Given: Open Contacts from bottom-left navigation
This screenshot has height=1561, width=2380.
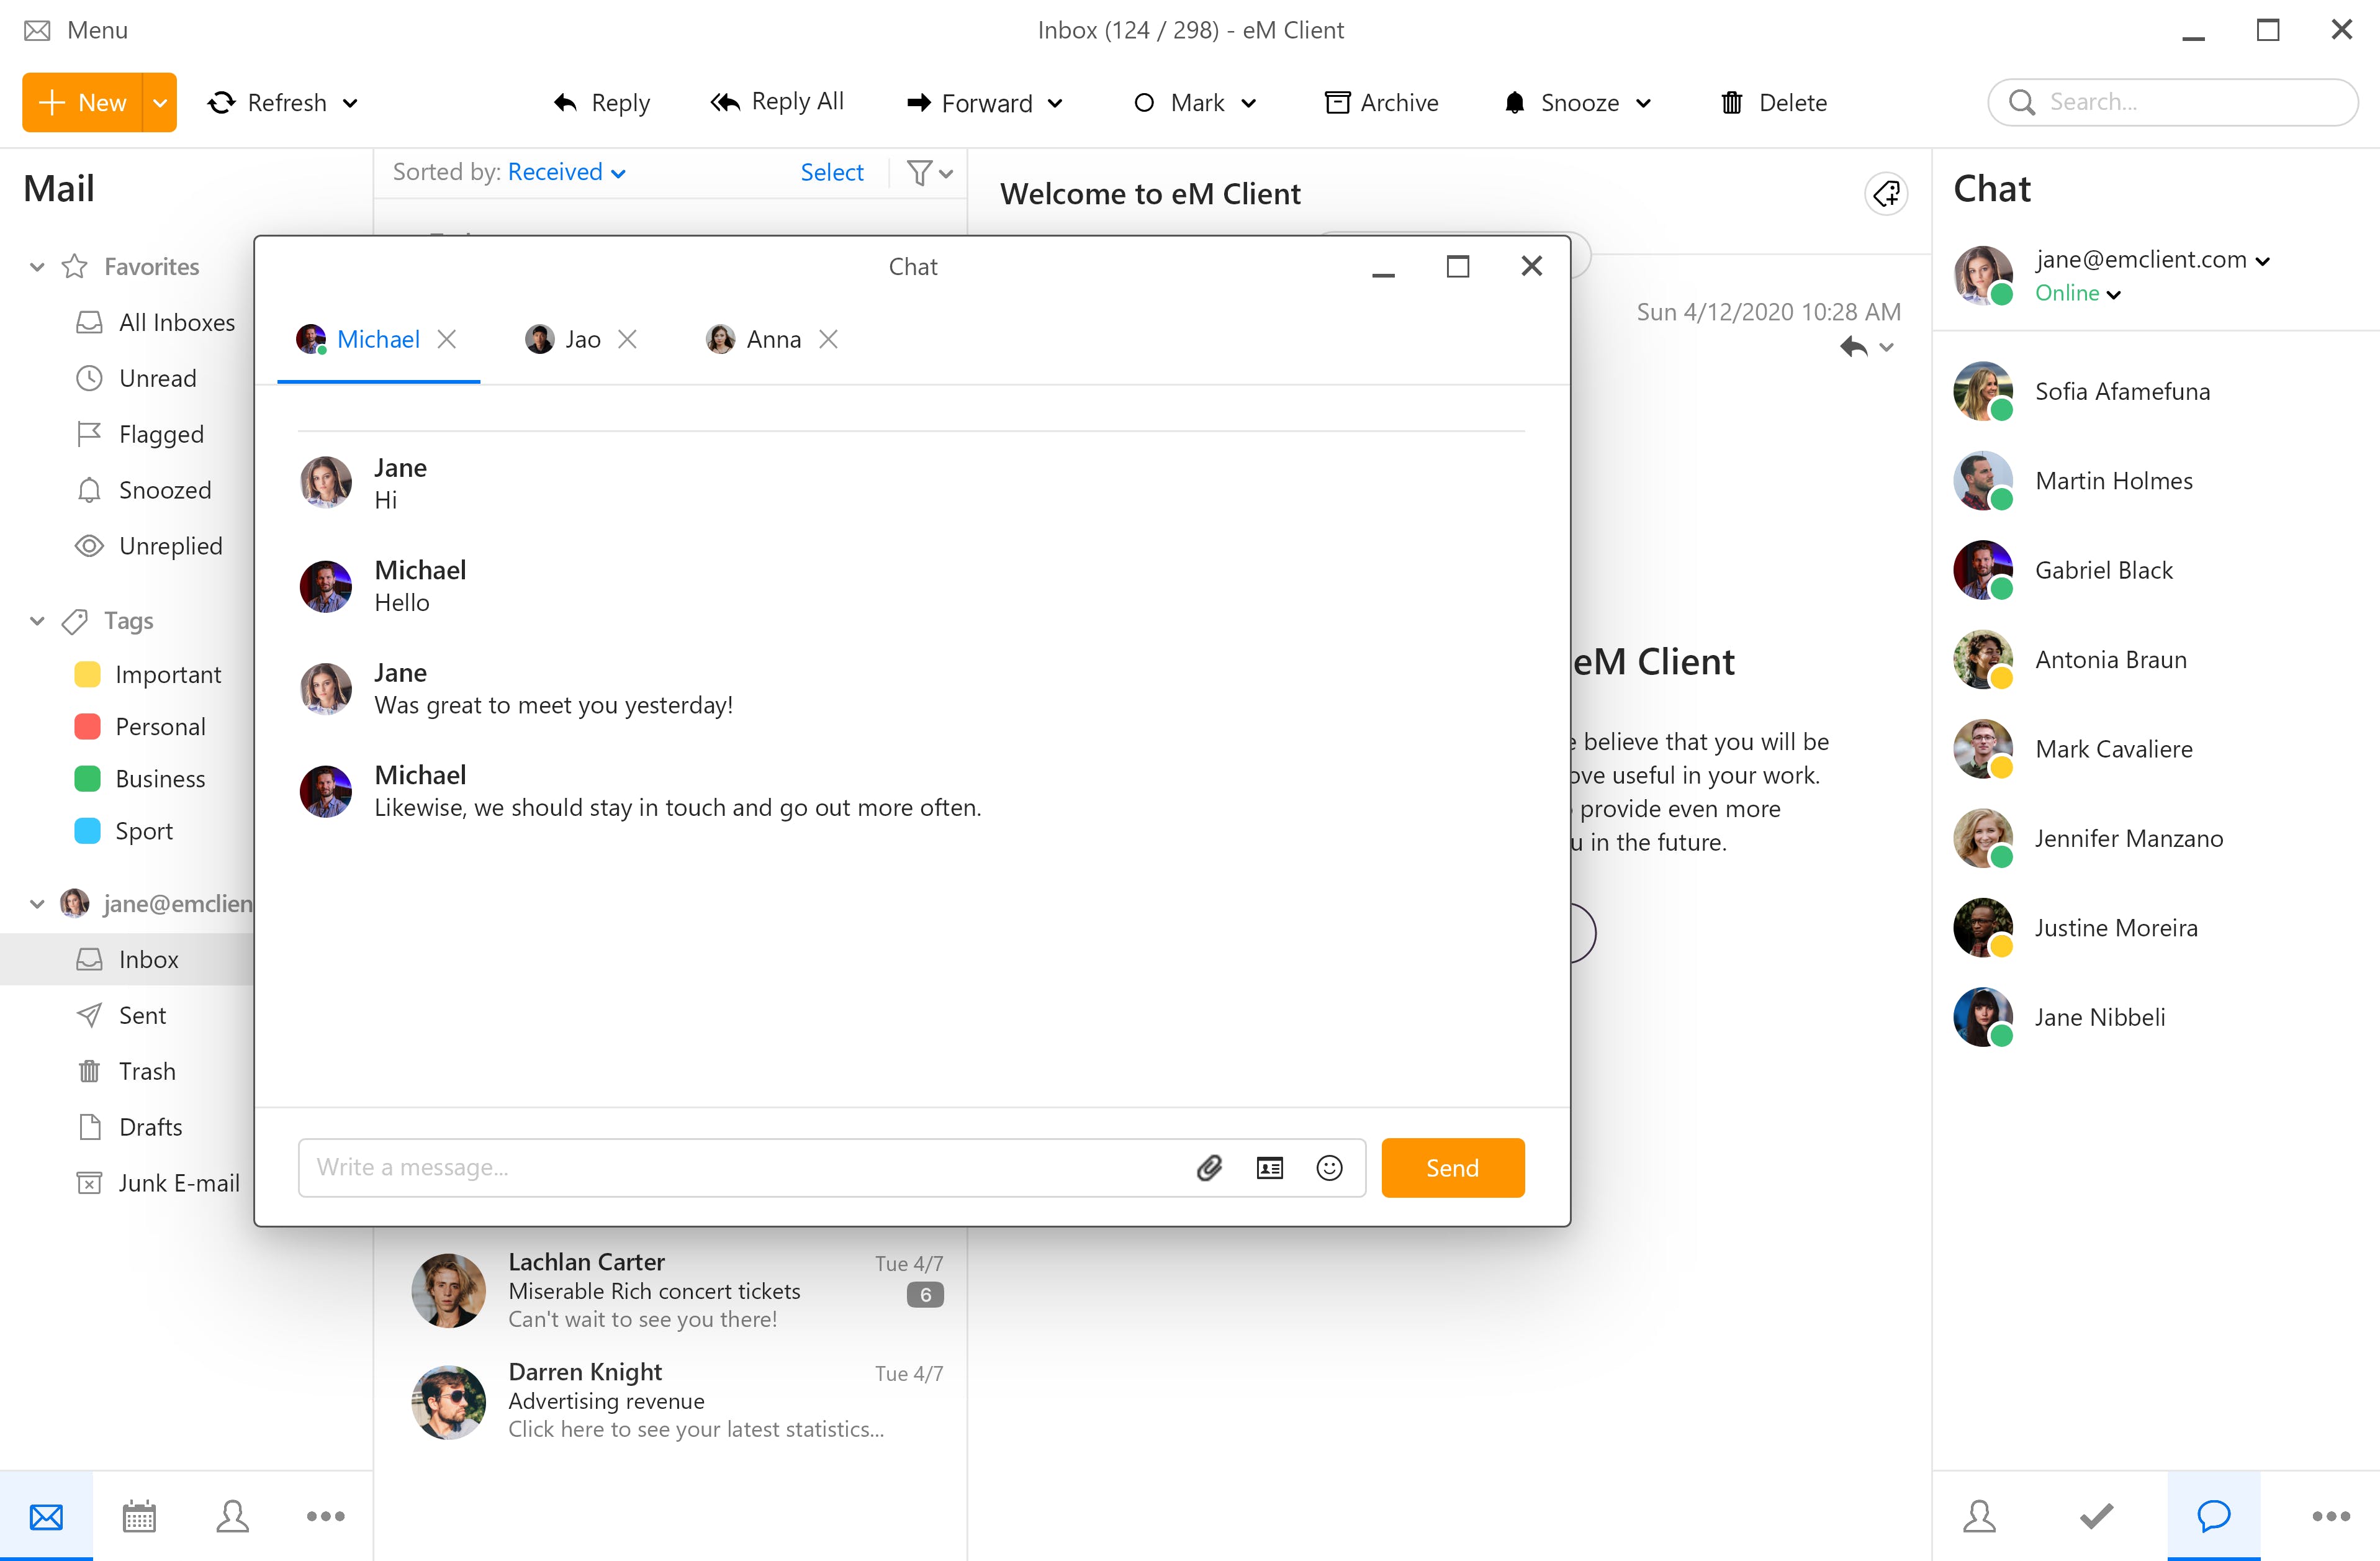Looking at the screenshot, I should [x=232, y=1516].
